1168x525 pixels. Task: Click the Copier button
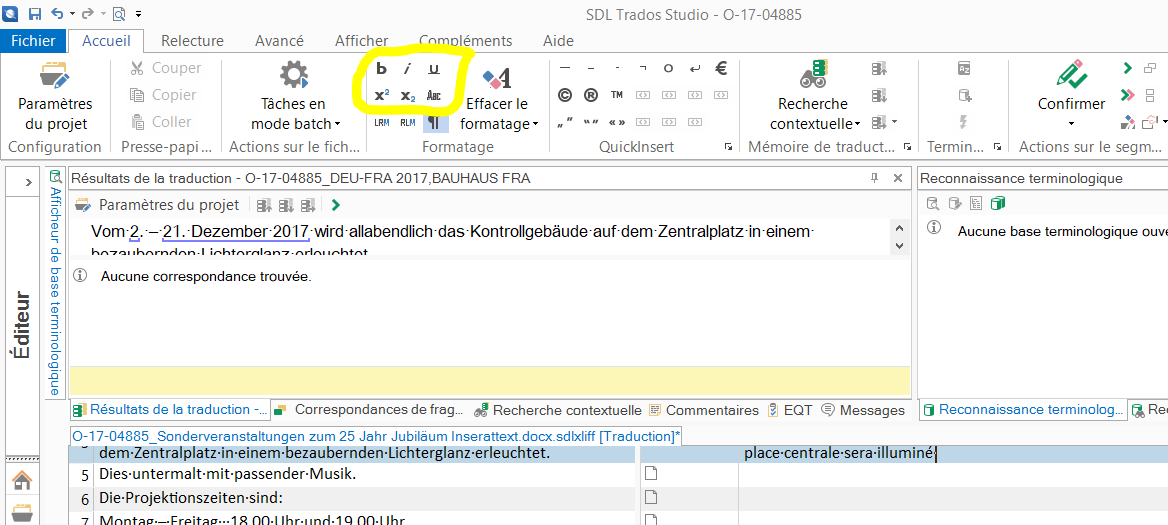(x=162, y=95)
